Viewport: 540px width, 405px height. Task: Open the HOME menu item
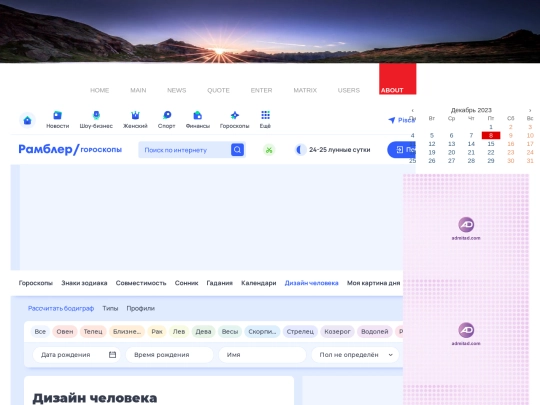pos(100,90)
